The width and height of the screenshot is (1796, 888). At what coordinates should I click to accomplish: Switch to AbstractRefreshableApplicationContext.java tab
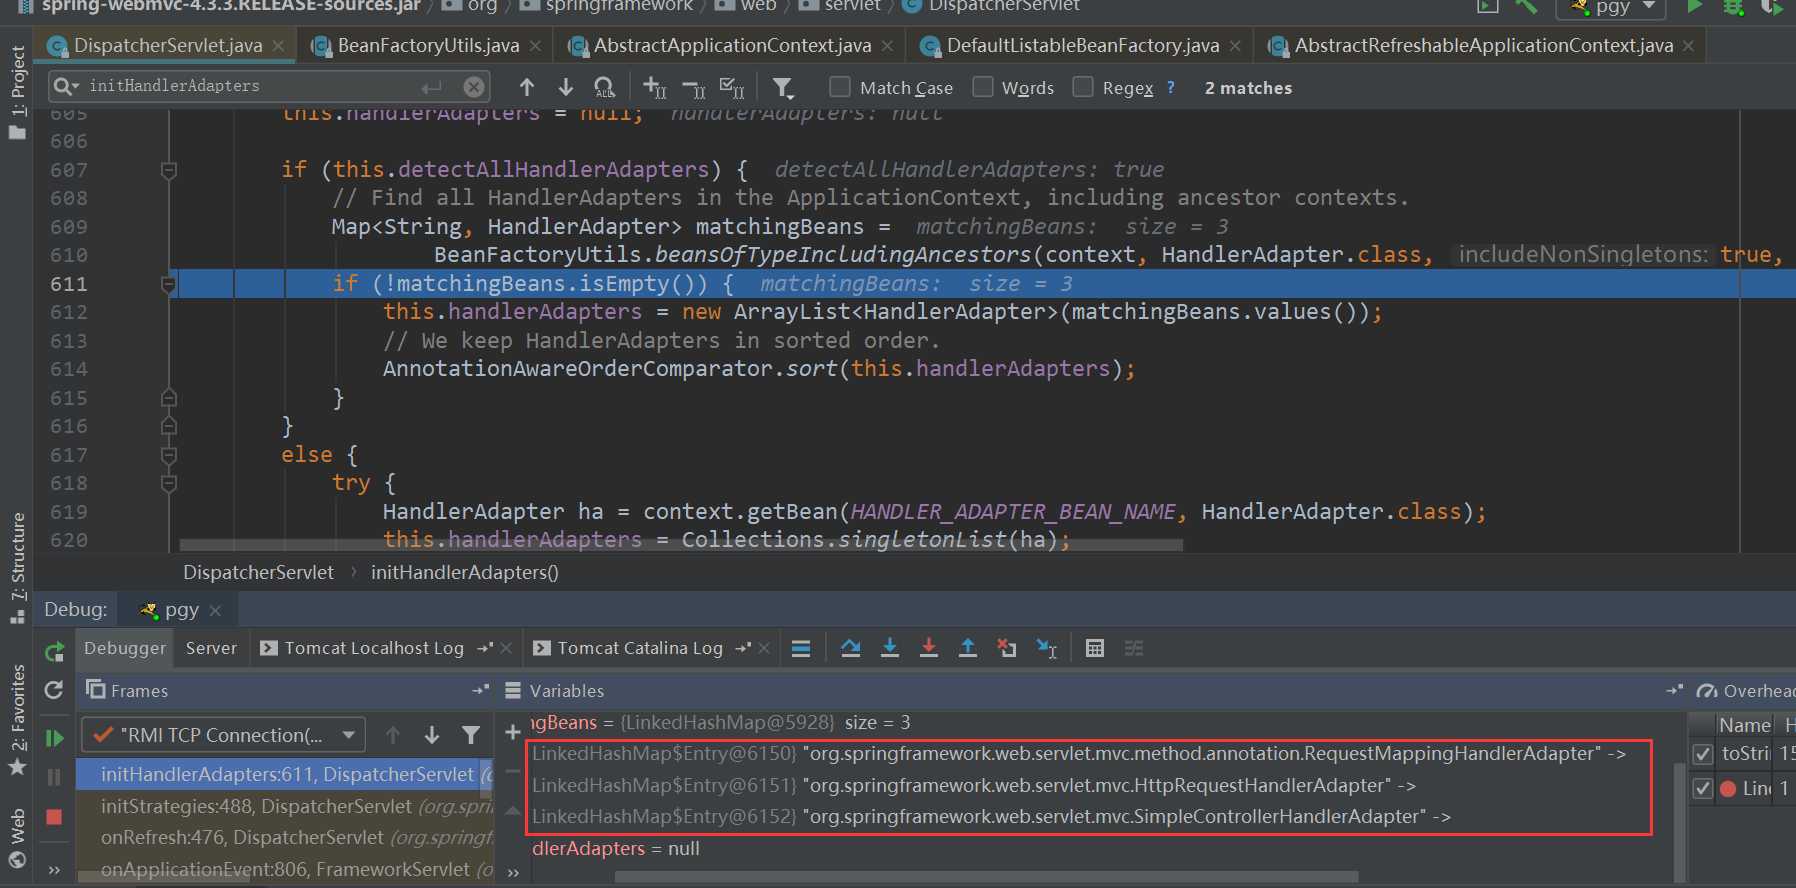click(1483, 45)
